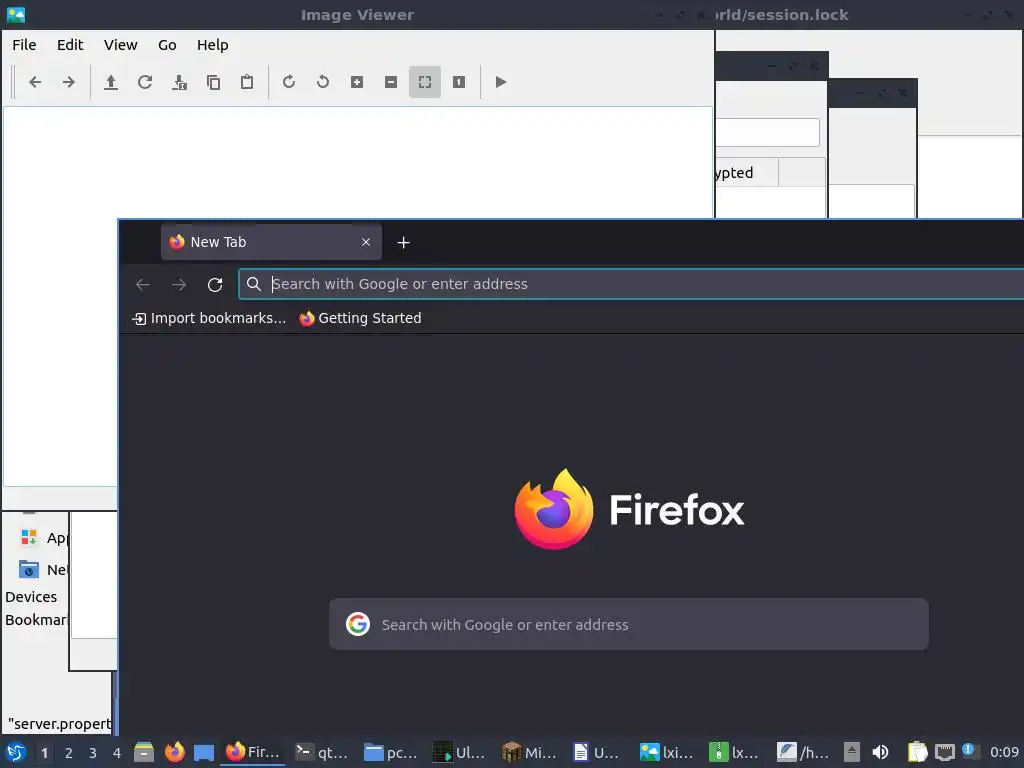Screen dimensions: 1024x768
Task: Click the Applications icon in file manager sidebar
Action: point(29,537)
